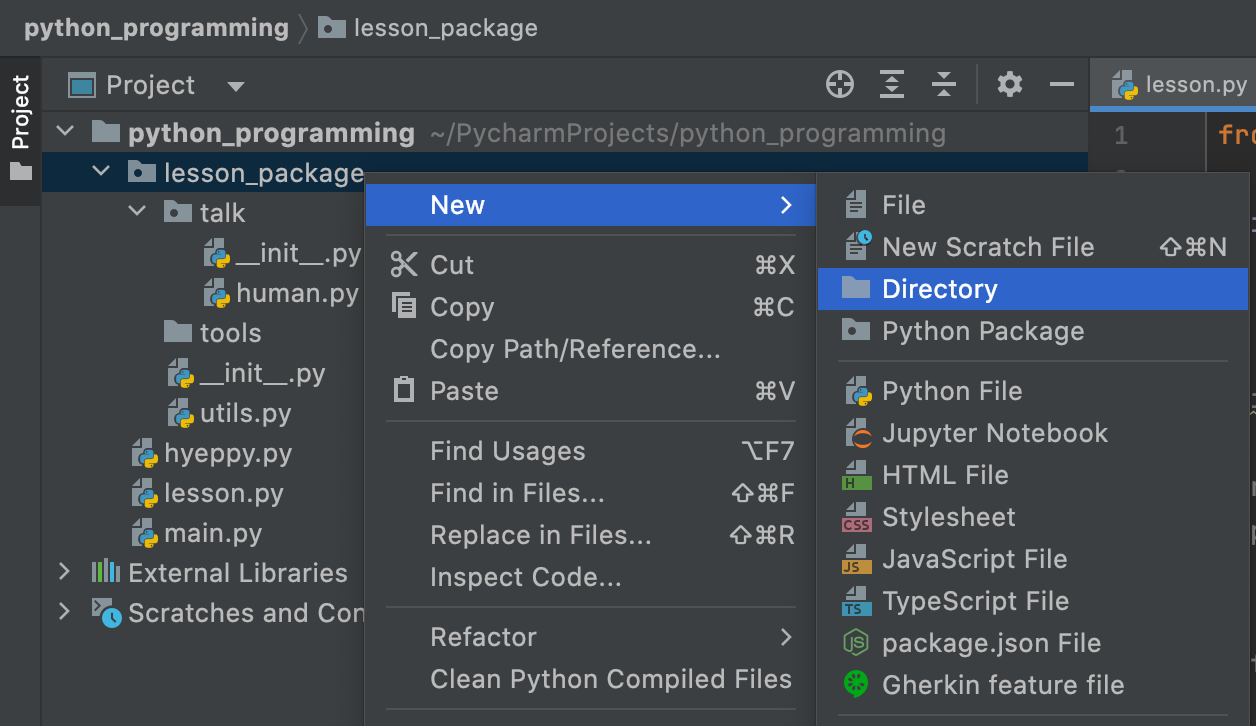The width and height of the screenshot is (1256, 726).
Task: Select utils.py in the project tree
Action: [x=246, y=413]
